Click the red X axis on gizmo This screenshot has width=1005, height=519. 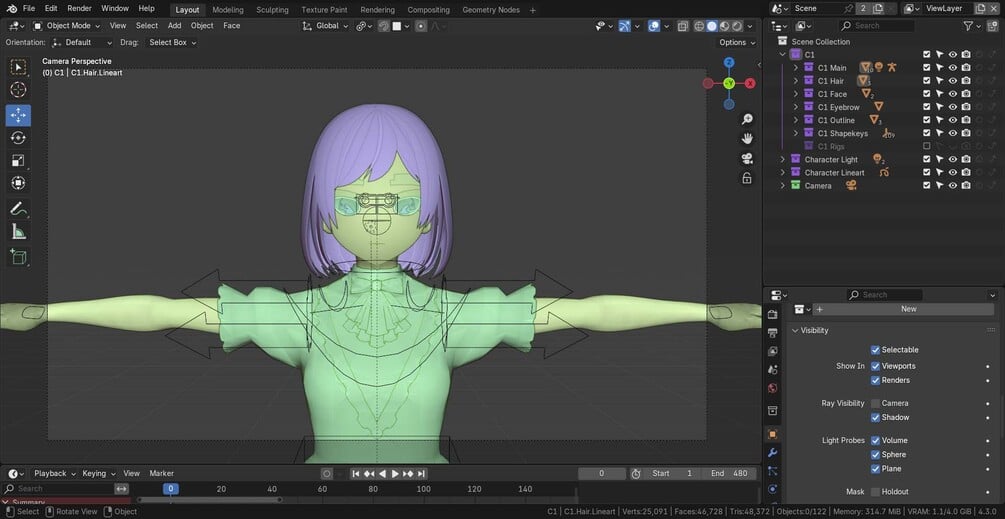click(x=750, y=83)
